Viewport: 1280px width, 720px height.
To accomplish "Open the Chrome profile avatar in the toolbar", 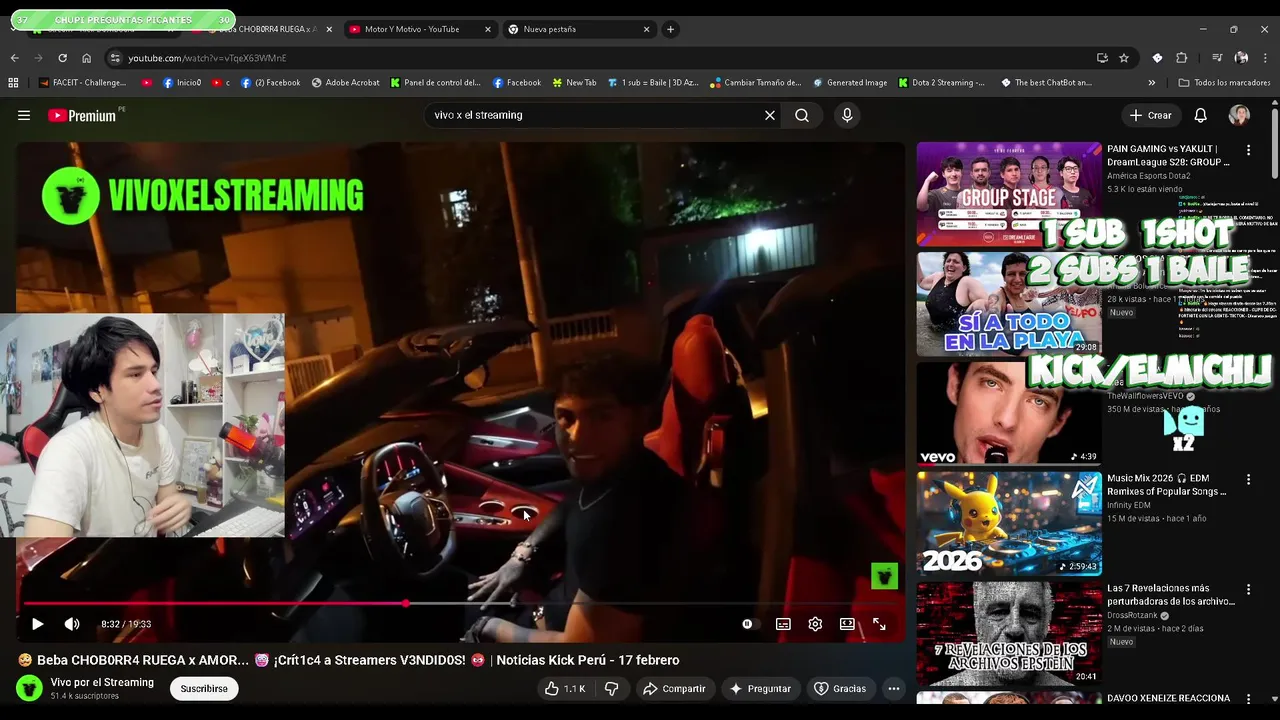I will tap(1241, 58).
